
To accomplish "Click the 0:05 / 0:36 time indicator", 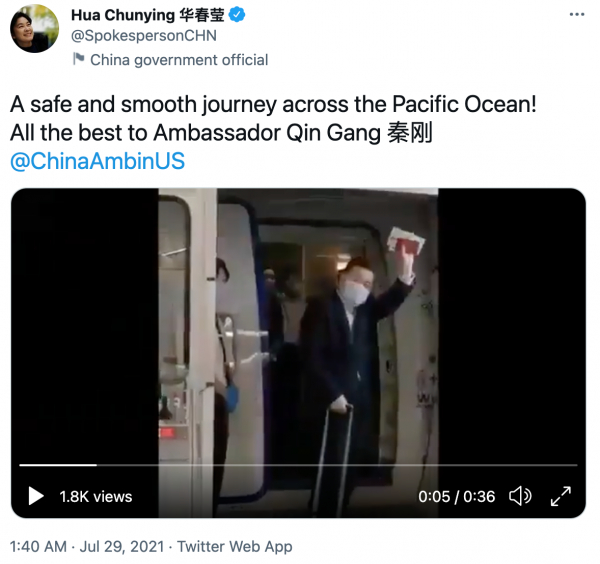I will (458, 496).
